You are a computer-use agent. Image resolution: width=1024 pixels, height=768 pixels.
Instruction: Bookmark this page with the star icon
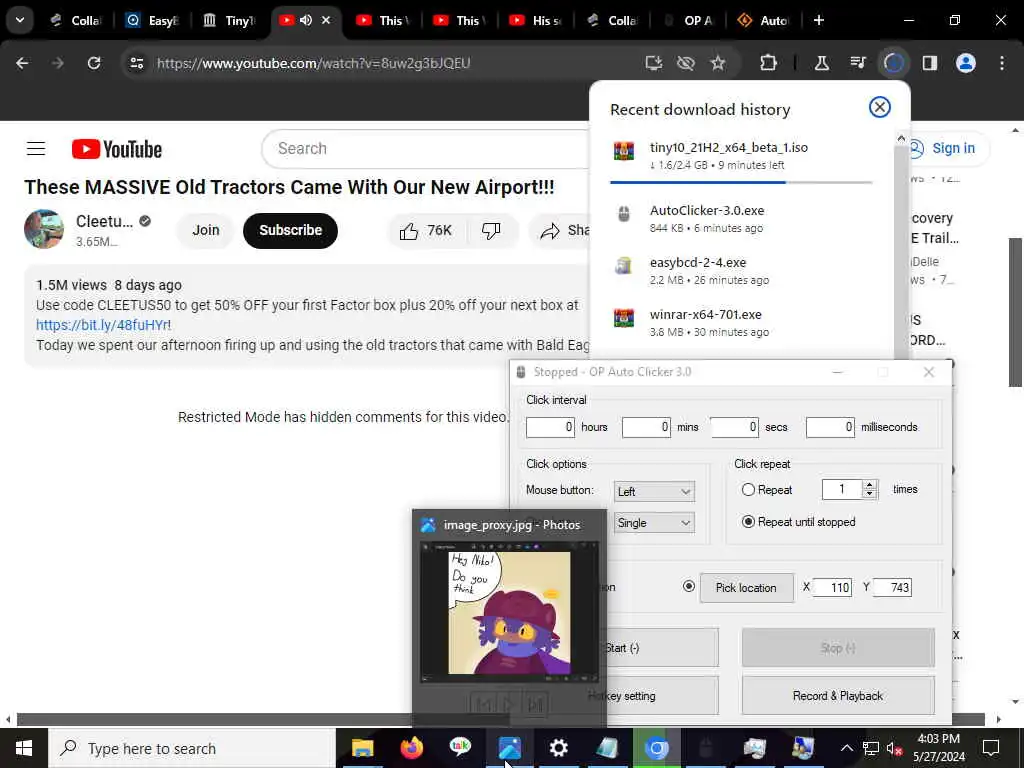point(718,63)
